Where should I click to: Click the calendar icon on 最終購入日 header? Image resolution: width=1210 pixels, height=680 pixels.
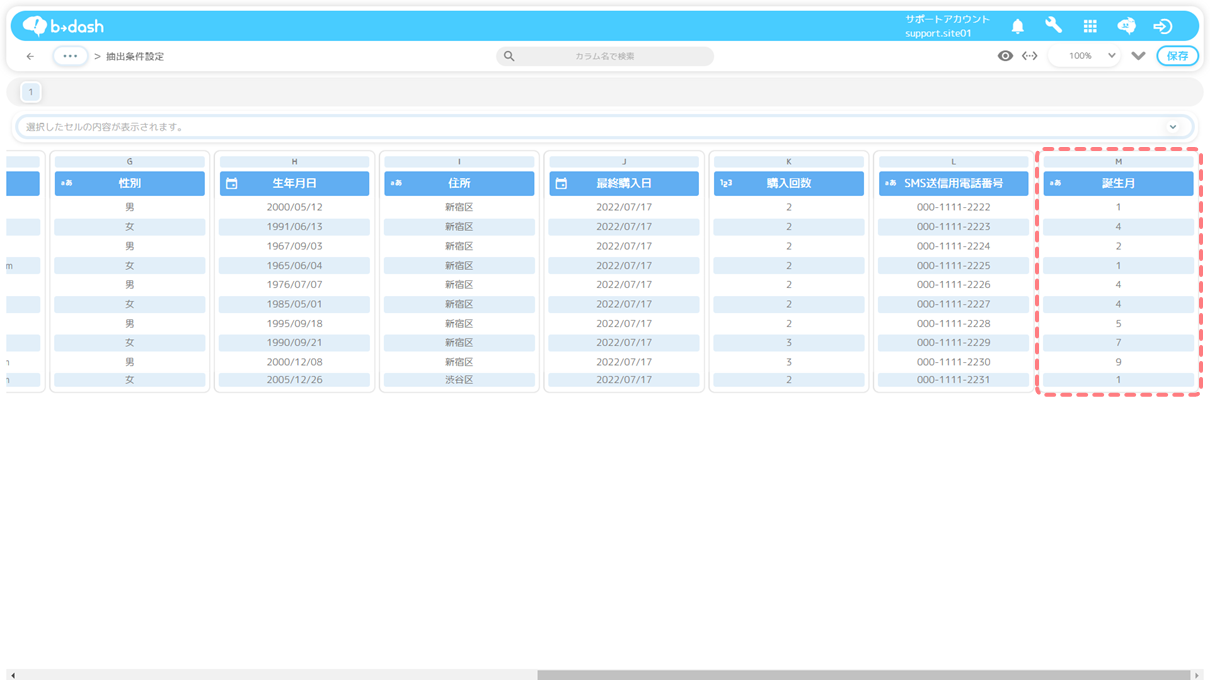coord(561,183)
